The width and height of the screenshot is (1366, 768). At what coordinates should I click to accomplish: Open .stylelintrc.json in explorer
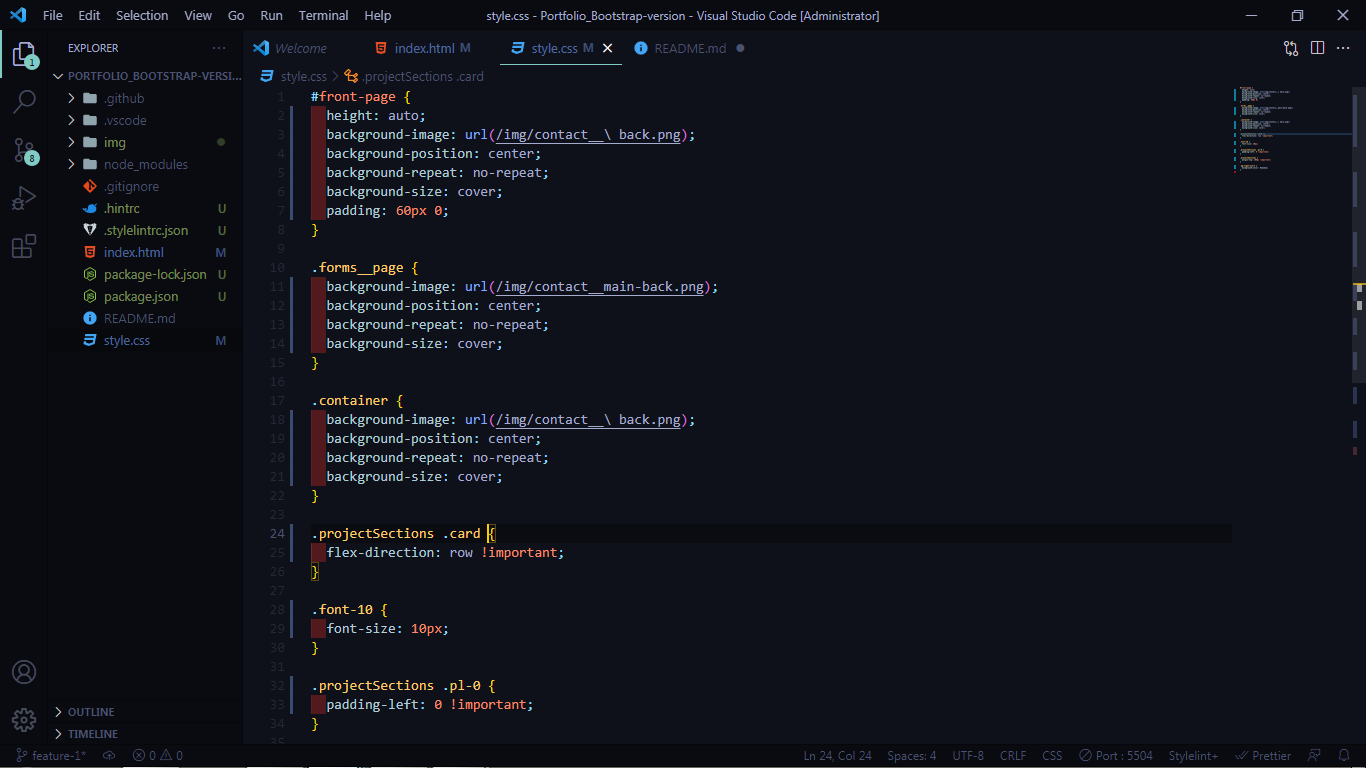[147, 230]
